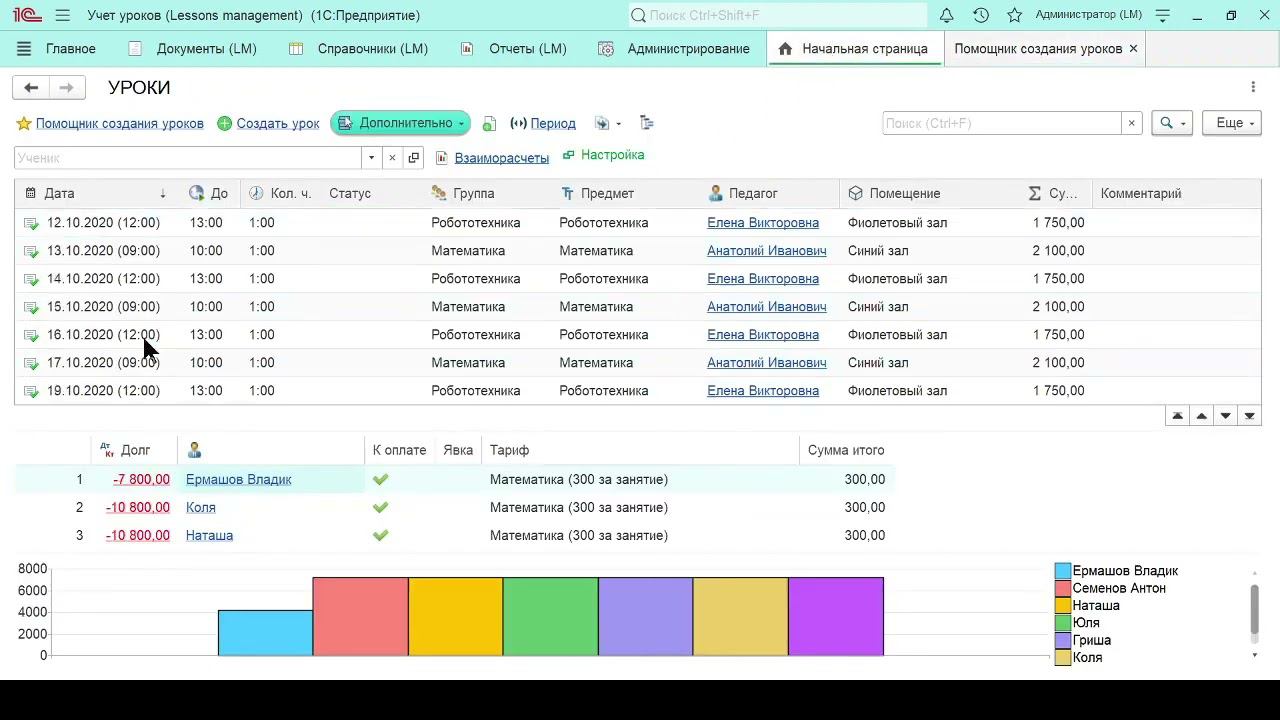Open service settings lines menu in title bar

coord(1162,15)
